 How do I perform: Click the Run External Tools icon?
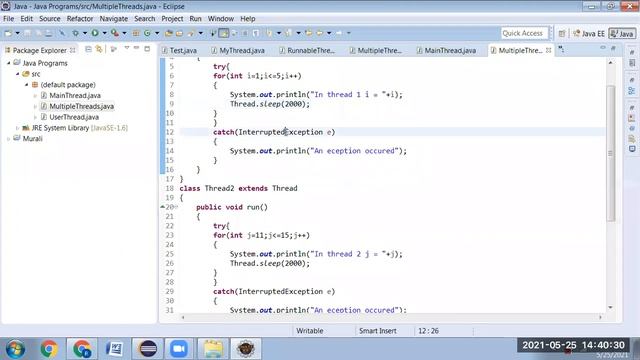[x=115, y=33]
